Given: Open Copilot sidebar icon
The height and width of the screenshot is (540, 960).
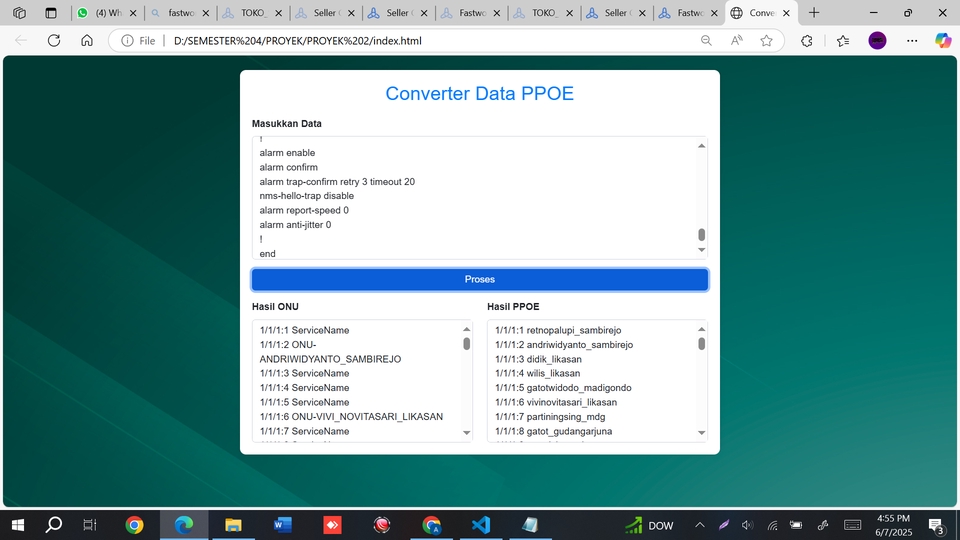Looking at the screenshot, I should [x=943, y=40].
